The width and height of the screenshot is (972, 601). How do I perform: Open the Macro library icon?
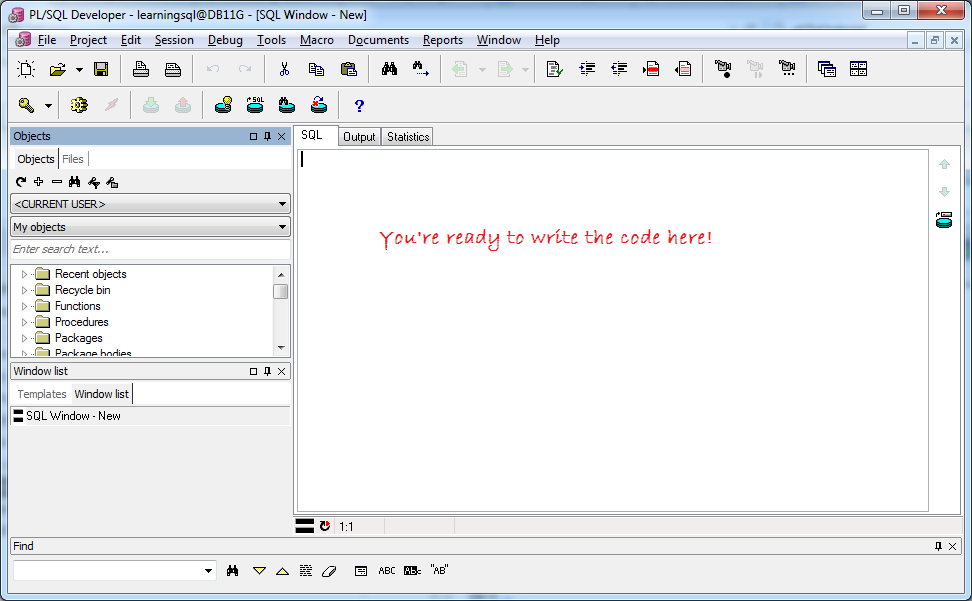[787, 69]
